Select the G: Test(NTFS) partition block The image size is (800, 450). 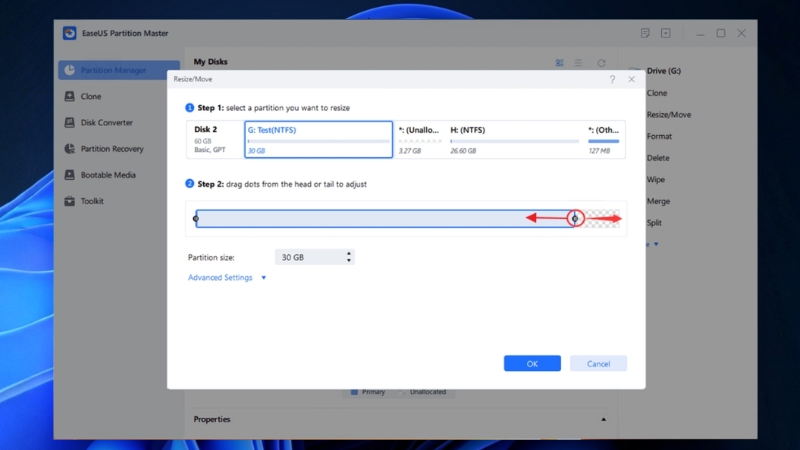[318, 140]
